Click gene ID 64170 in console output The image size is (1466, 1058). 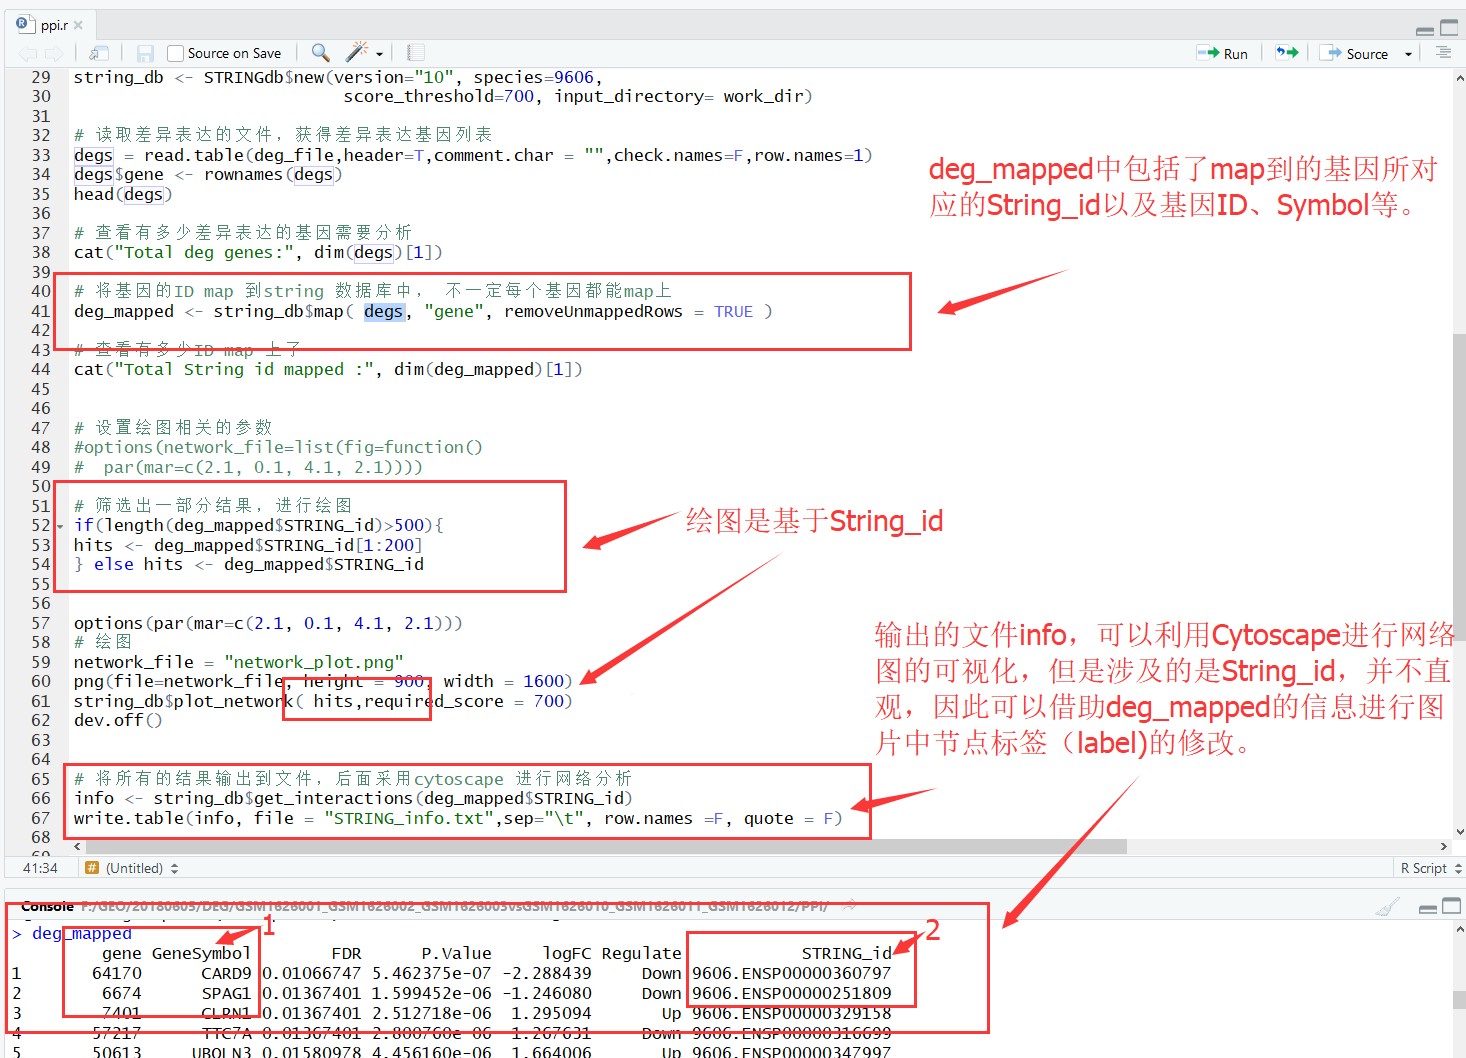[x=117, y=973]
